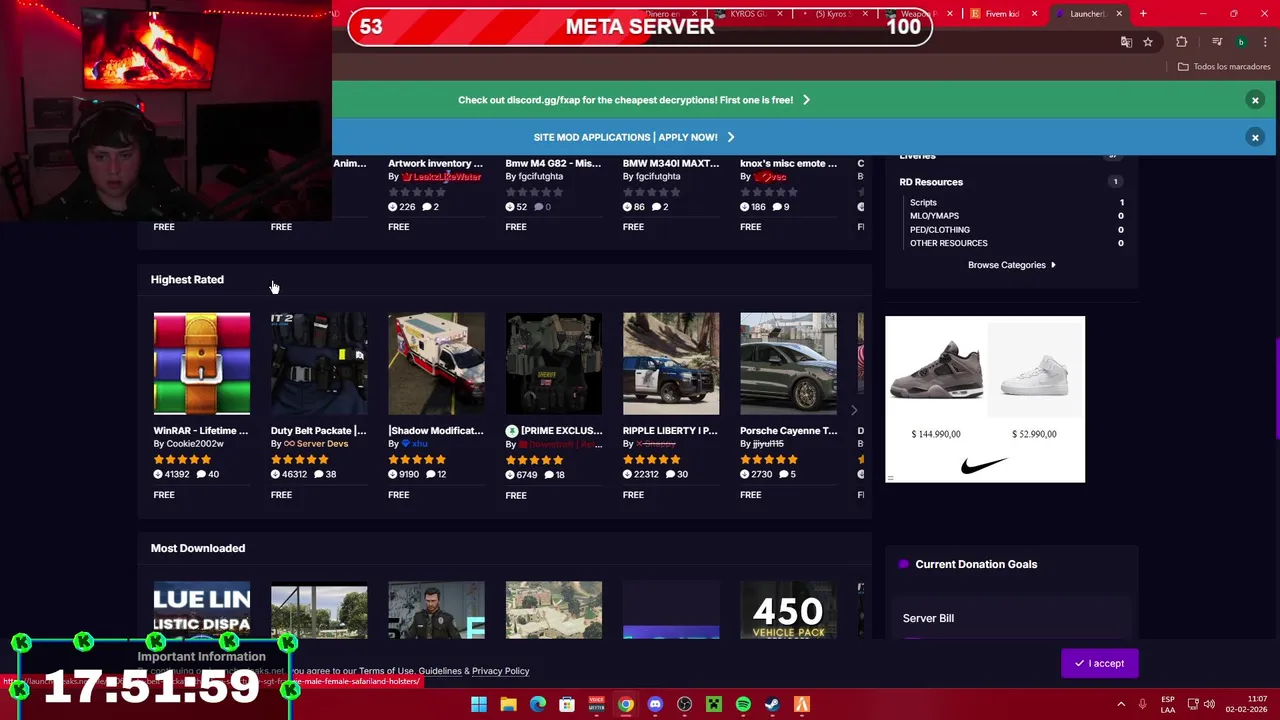Open the ESP LAA language switcher
Image resolution: width=1280 pixels, height=720 pixels.
pyautogui.click(x=1168, y=704)
